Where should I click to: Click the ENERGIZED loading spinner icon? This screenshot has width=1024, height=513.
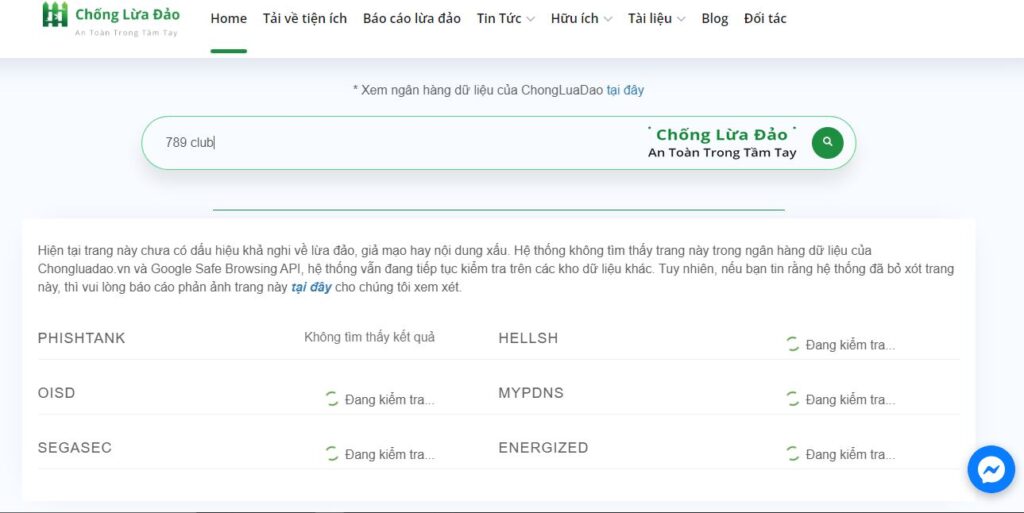pos(793,454)
